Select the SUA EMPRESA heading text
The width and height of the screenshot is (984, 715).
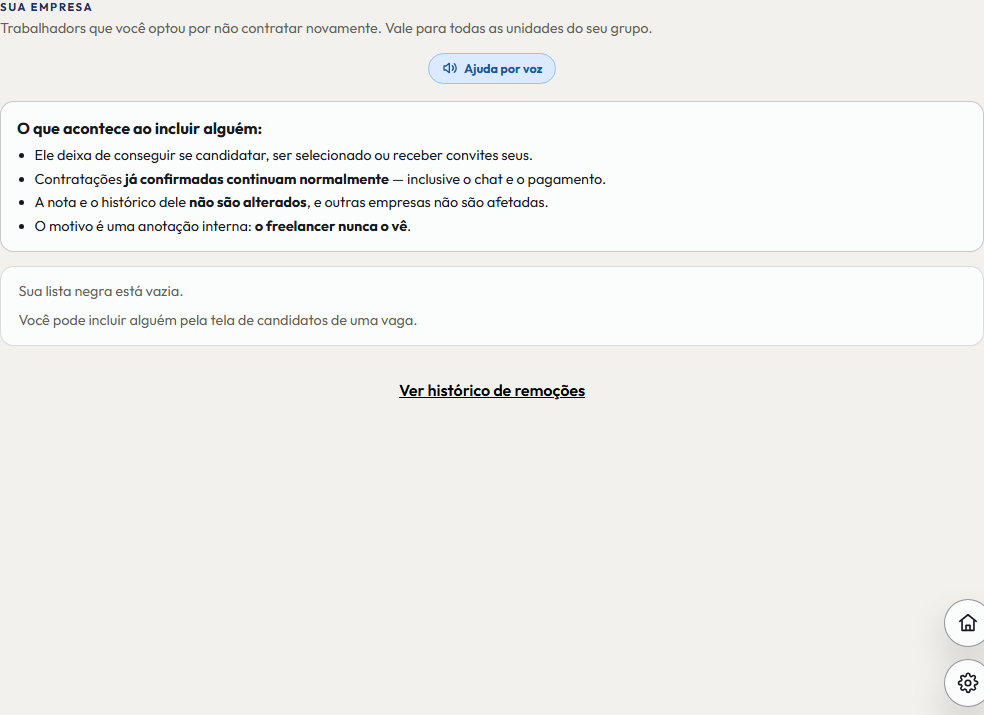click(46, 7)
